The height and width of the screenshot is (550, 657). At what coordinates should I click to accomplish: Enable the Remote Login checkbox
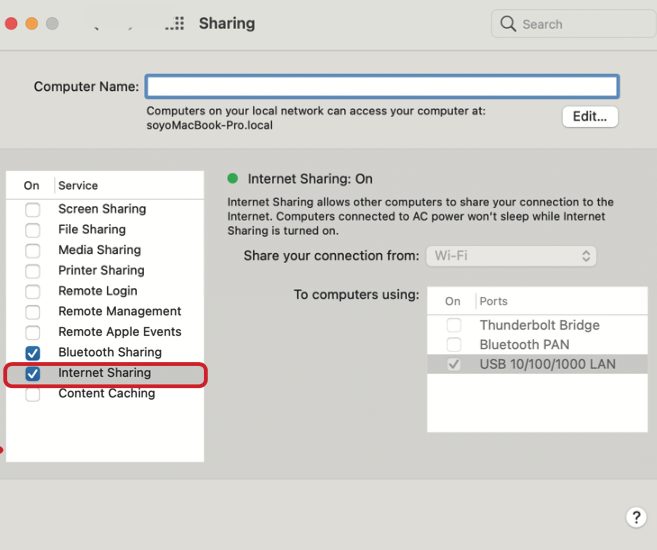(x=33, y=291)
